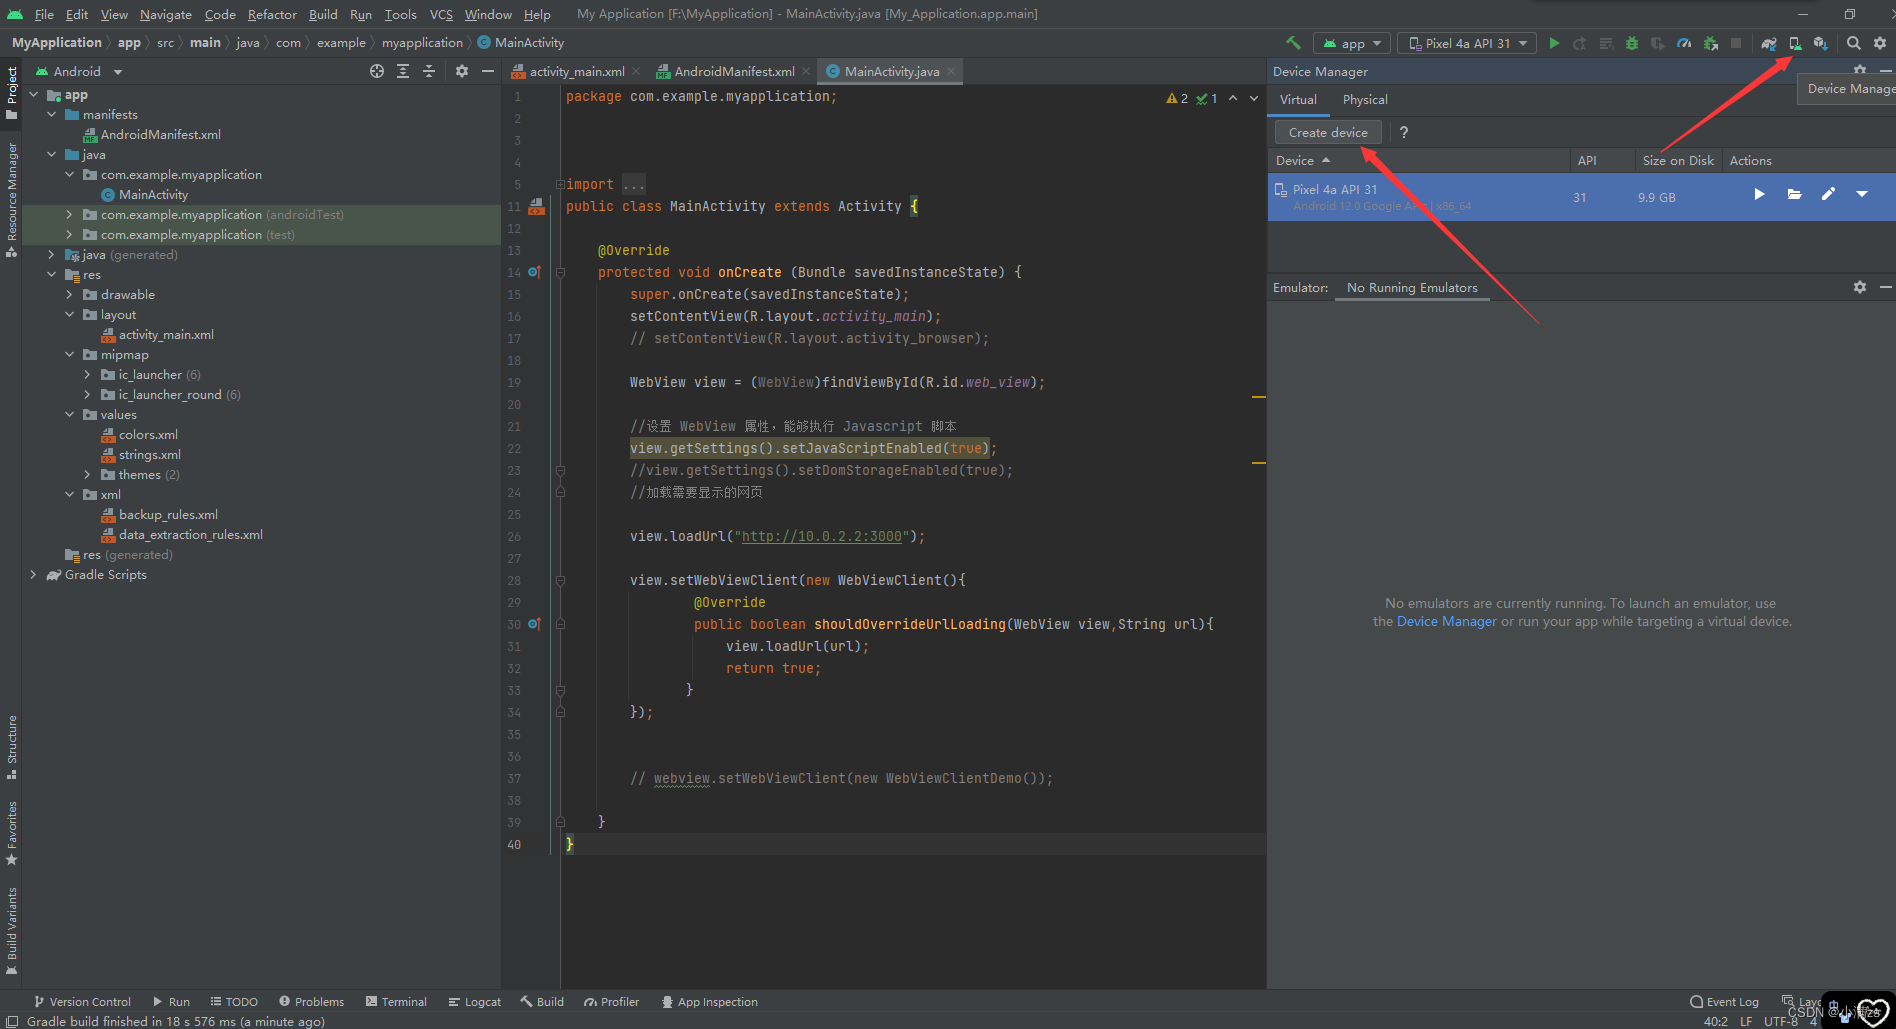Switch to the Physical devices tab
Viewport: 1896px width, 1029px height.
click(1364, 100)
